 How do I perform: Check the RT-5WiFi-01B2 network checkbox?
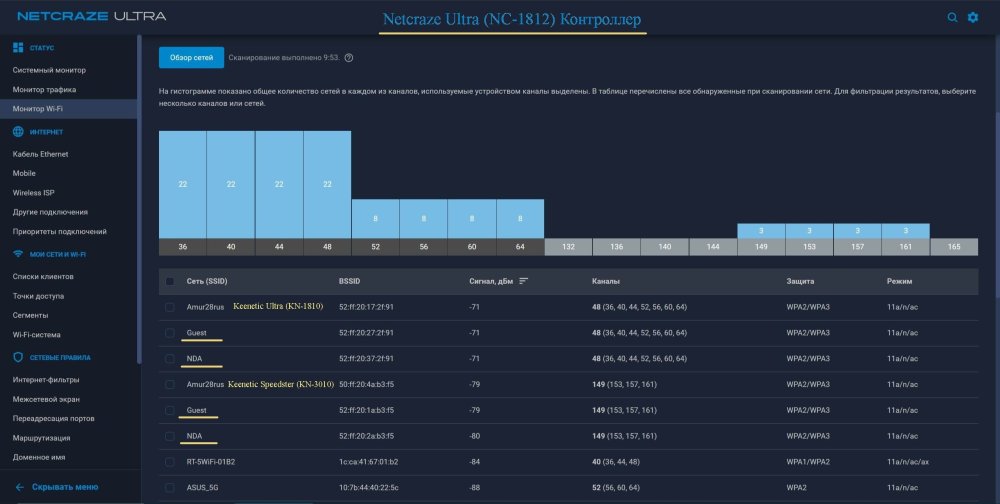pyautogui.click(x=170, y=462)
